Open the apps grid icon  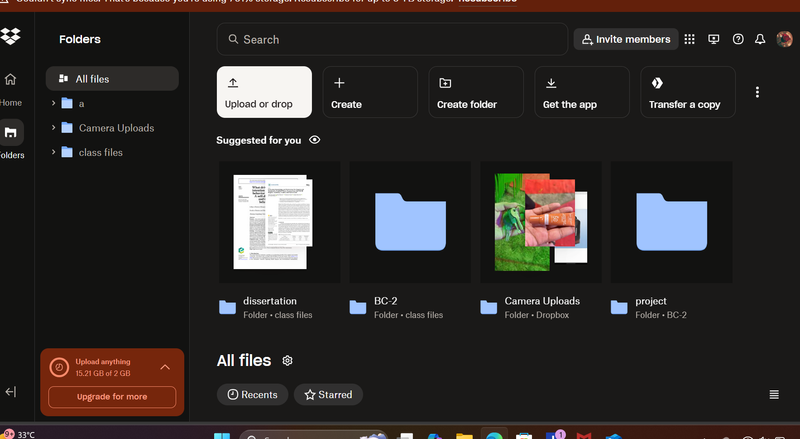coord(689,39)
